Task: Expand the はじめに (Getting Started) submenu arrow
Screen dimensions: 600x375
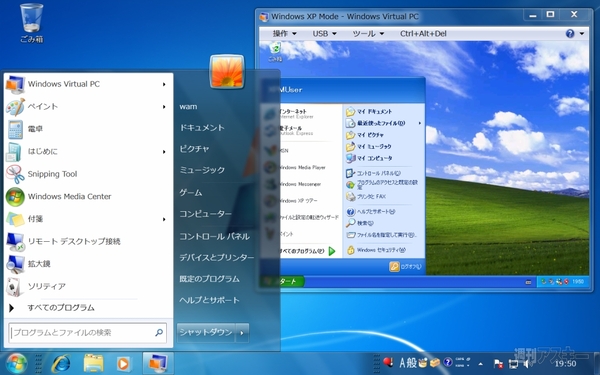Action: pos(164,152)
